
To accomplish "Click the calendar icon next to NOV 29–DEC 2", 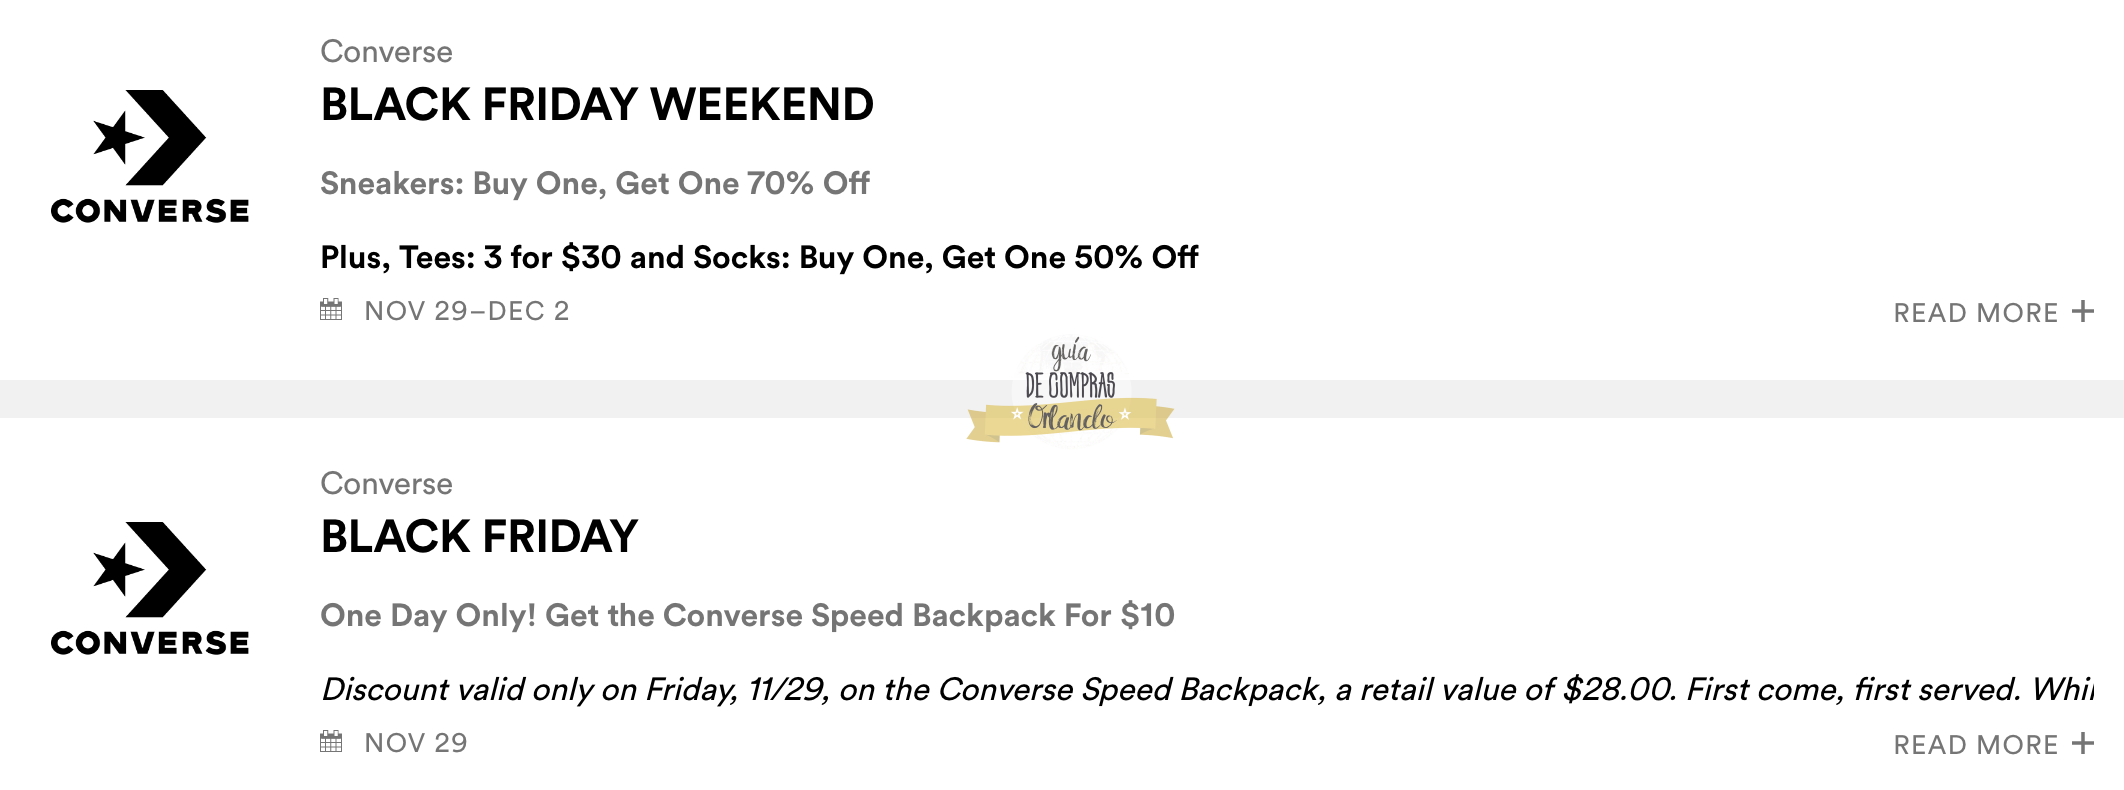I will pyautogui.click(x=331, y=310).
